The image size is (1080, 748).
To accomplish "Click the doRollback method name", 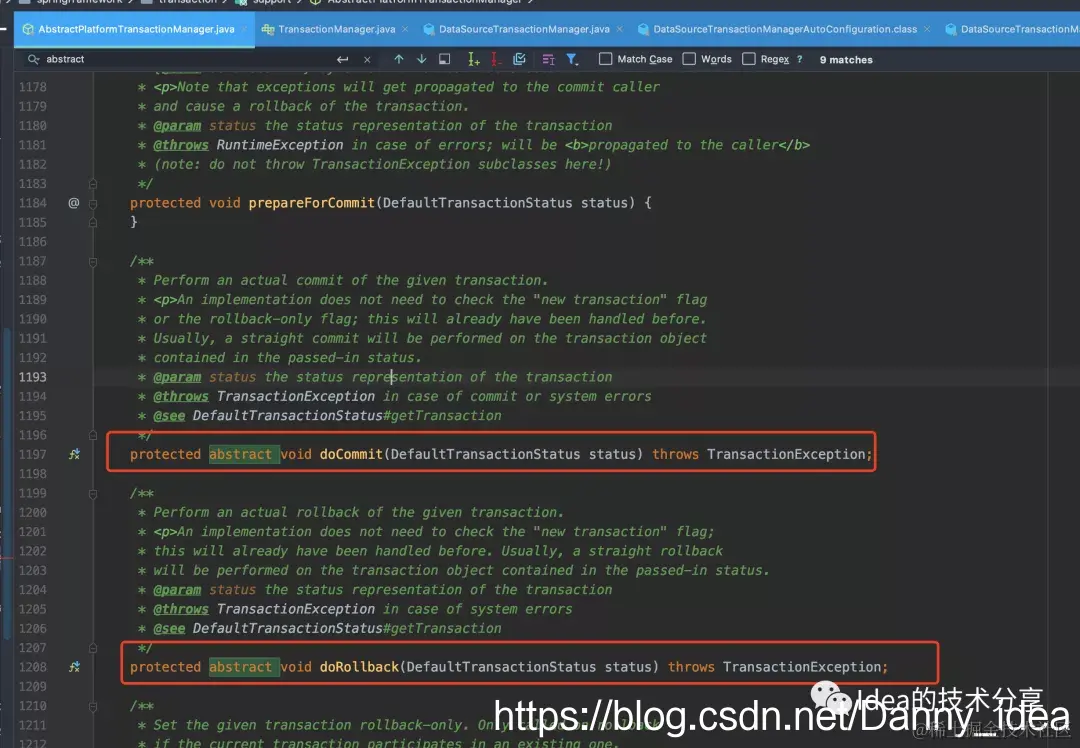I will (x=360, y=667).
